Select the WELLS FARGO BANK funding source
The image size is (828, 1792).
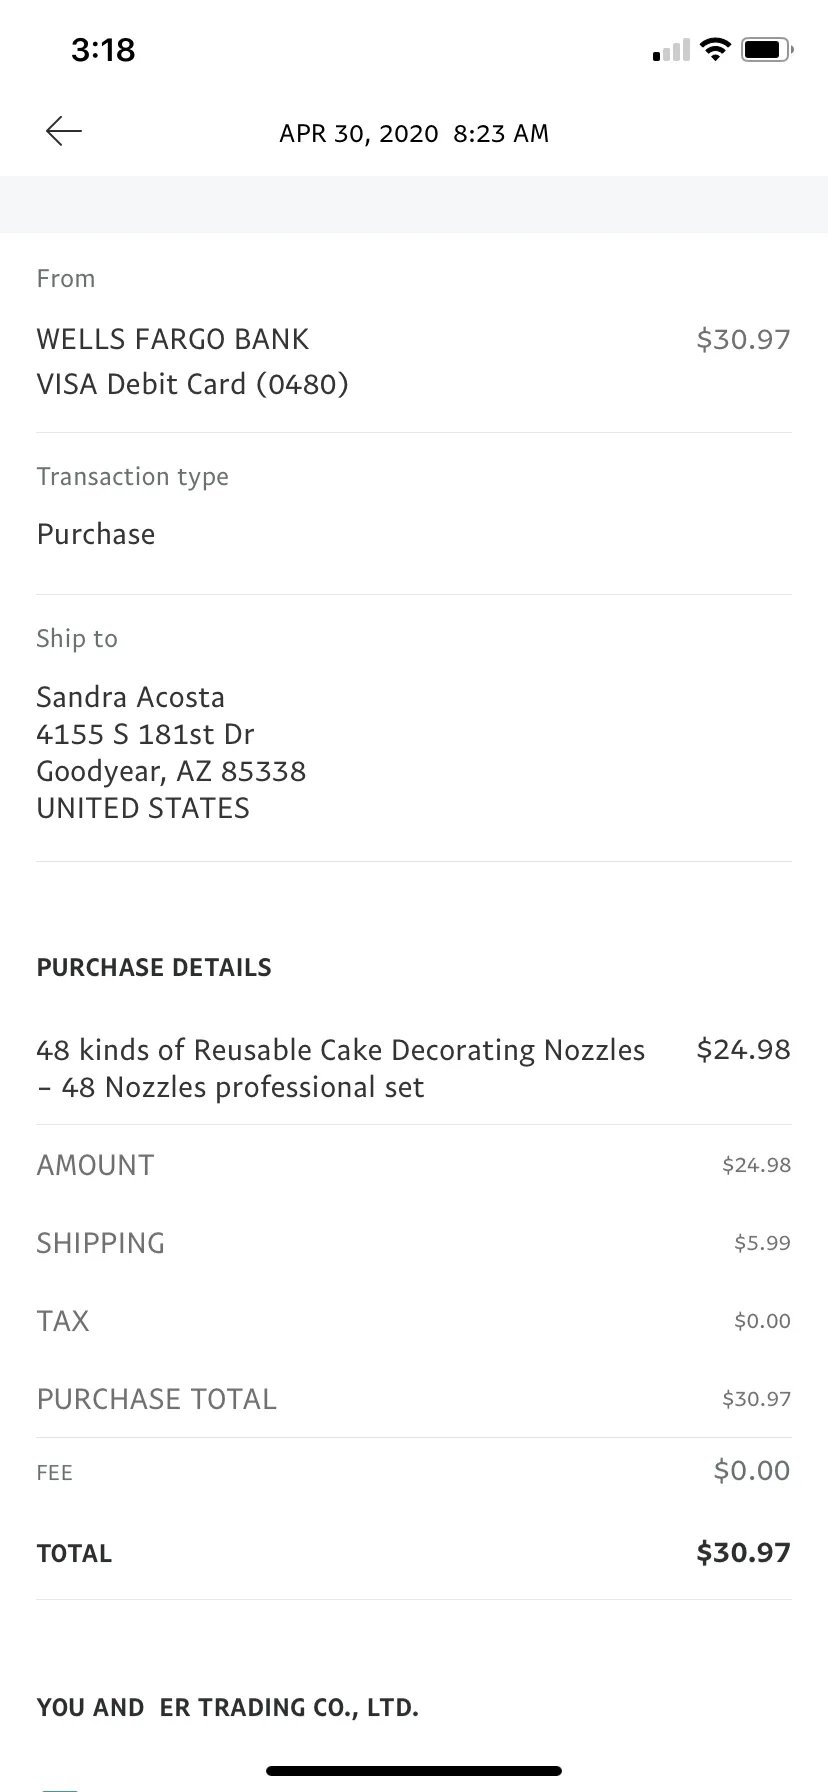click(173, 339)
